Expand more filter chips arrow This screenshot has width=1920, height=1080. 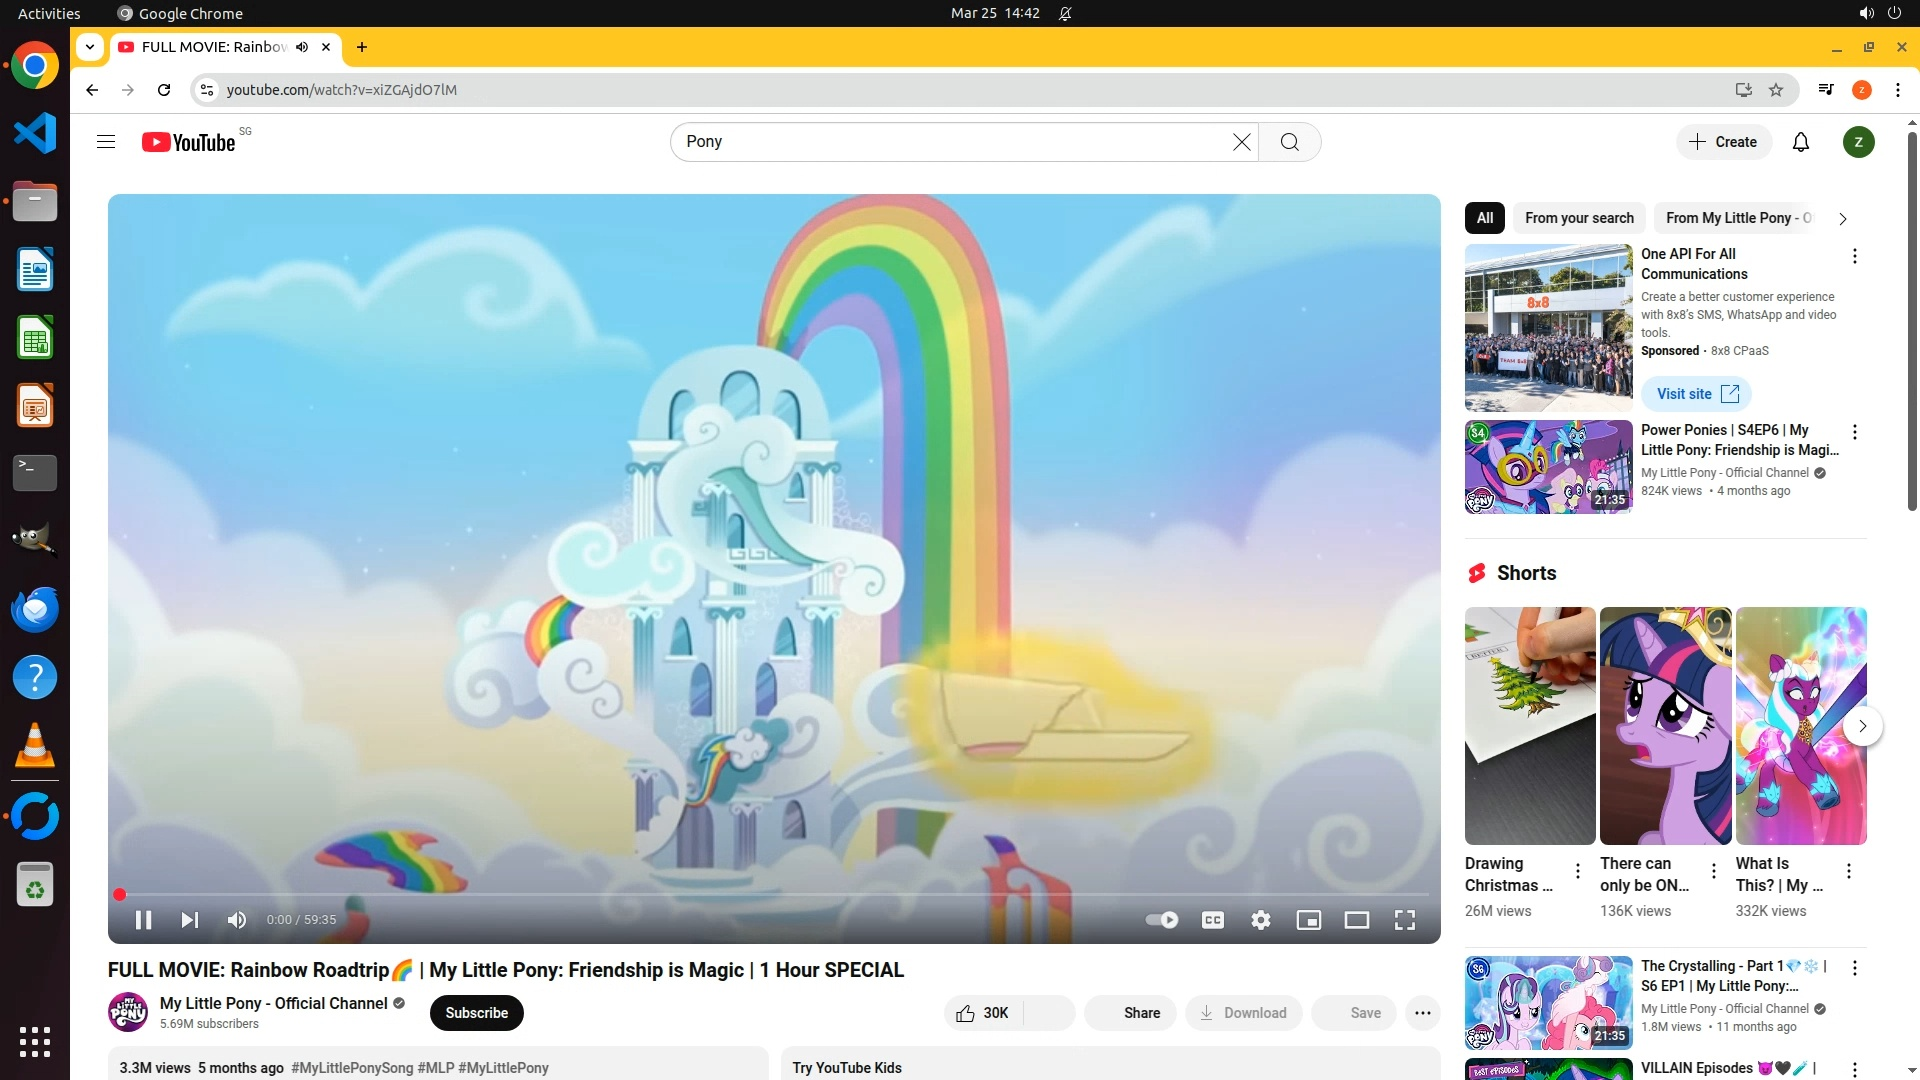click(1842, 218)
